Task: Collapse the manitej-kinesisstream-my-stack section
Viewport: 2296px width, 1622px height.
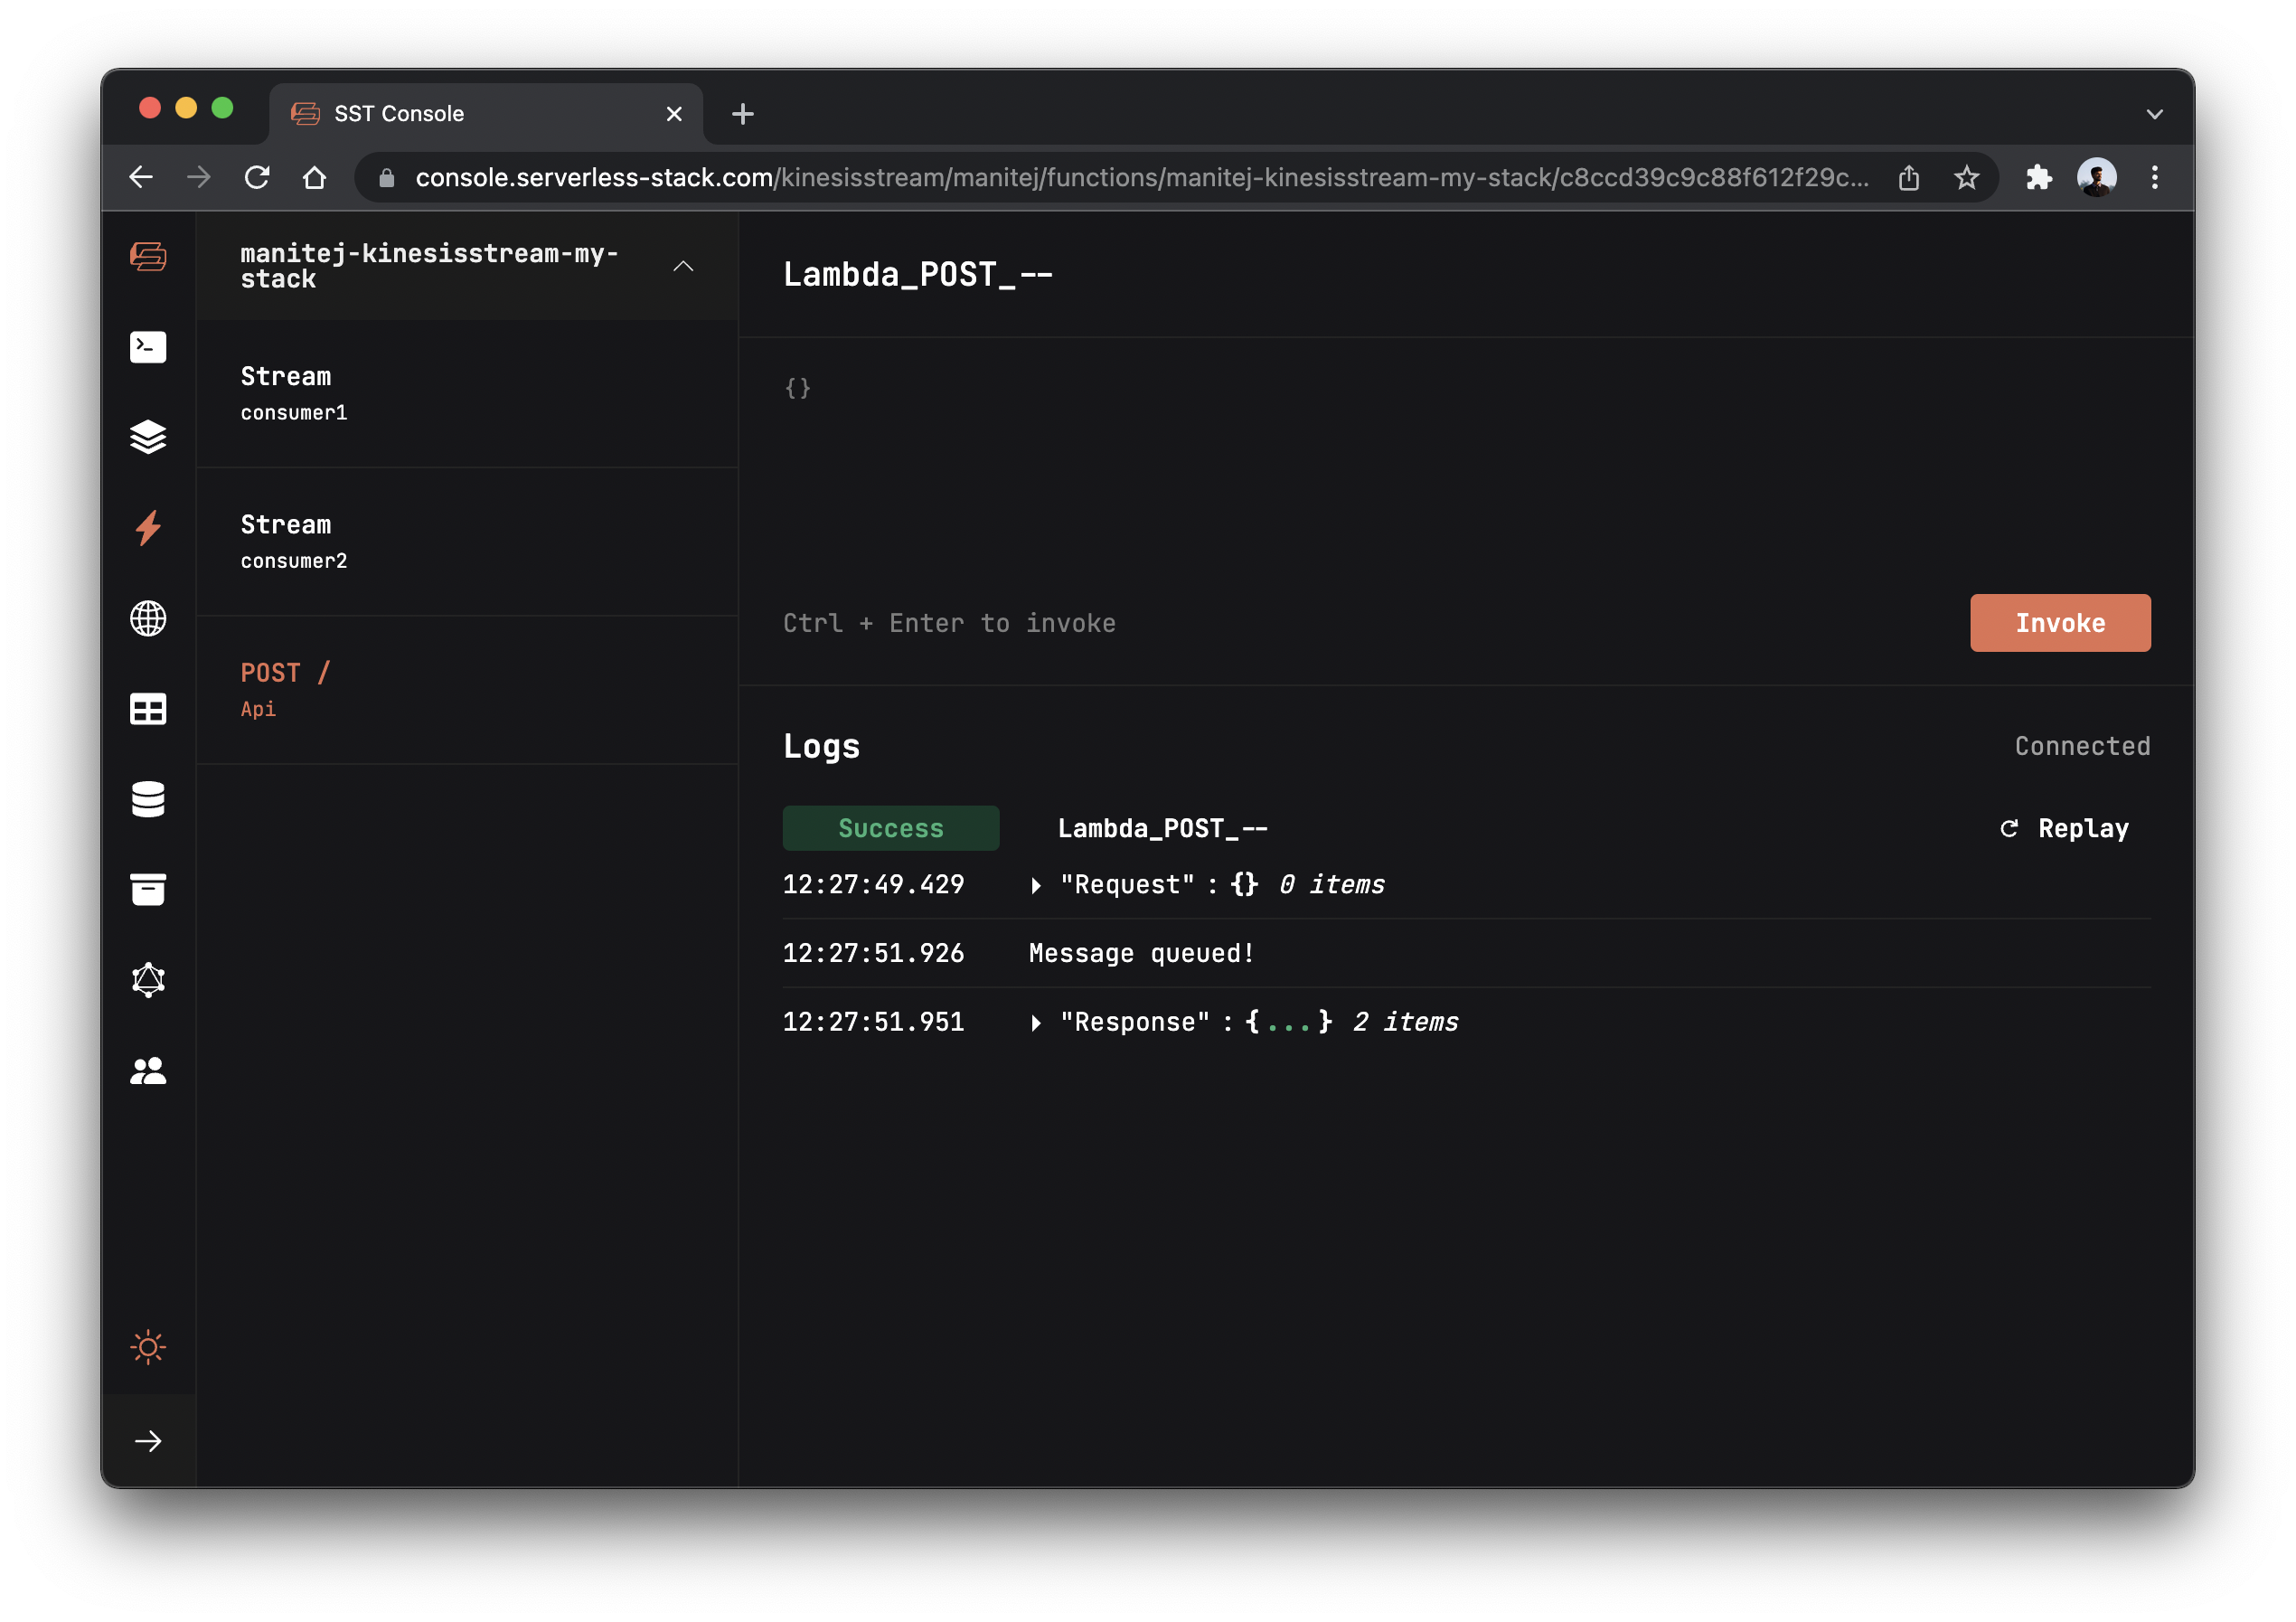Action: (x=683, y=266)
